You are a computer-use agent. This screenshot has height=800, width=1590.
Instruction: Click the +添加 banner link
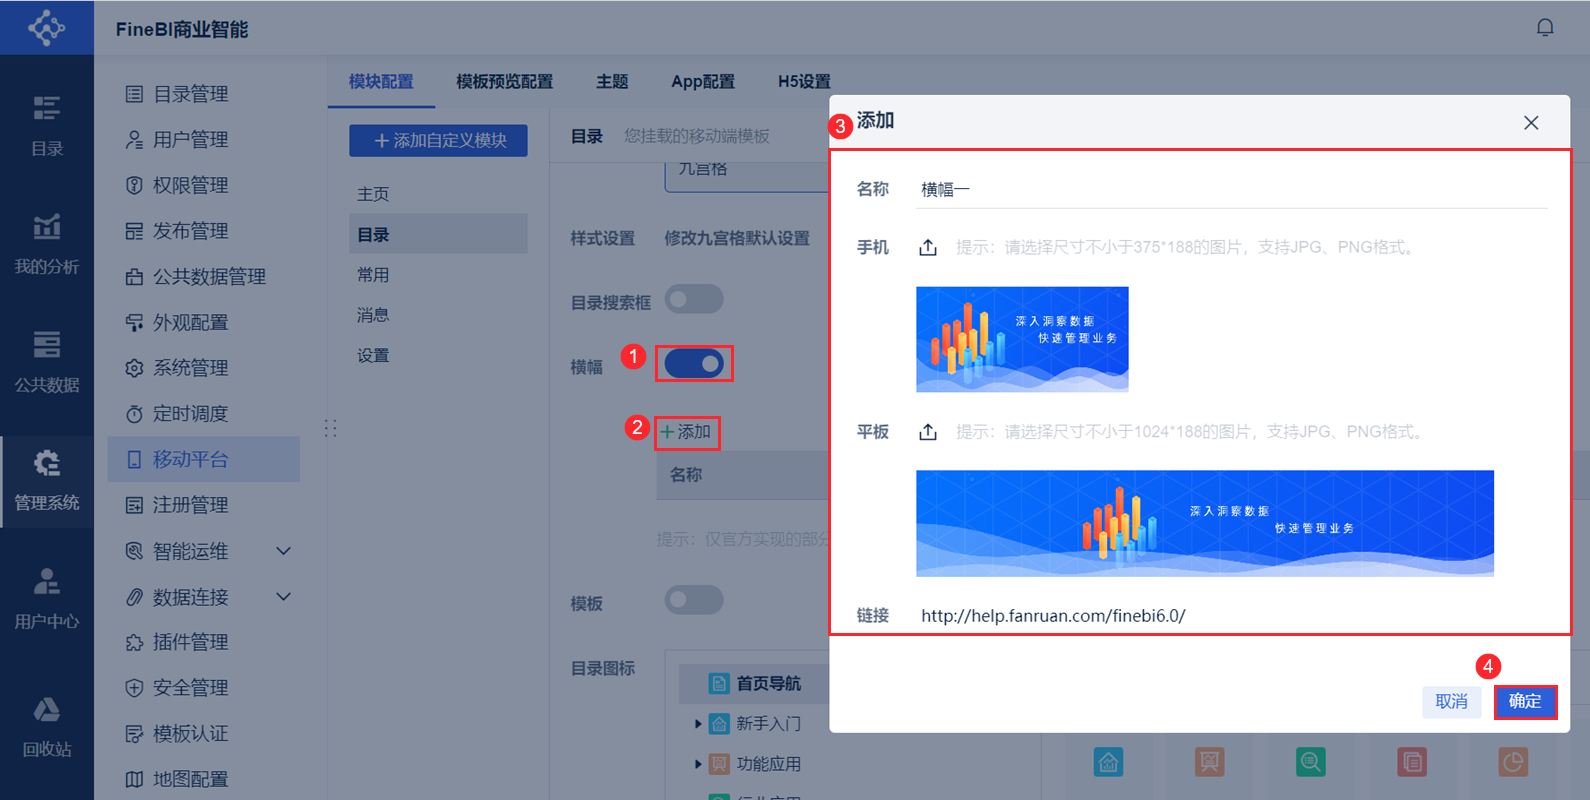pos(686,432)
